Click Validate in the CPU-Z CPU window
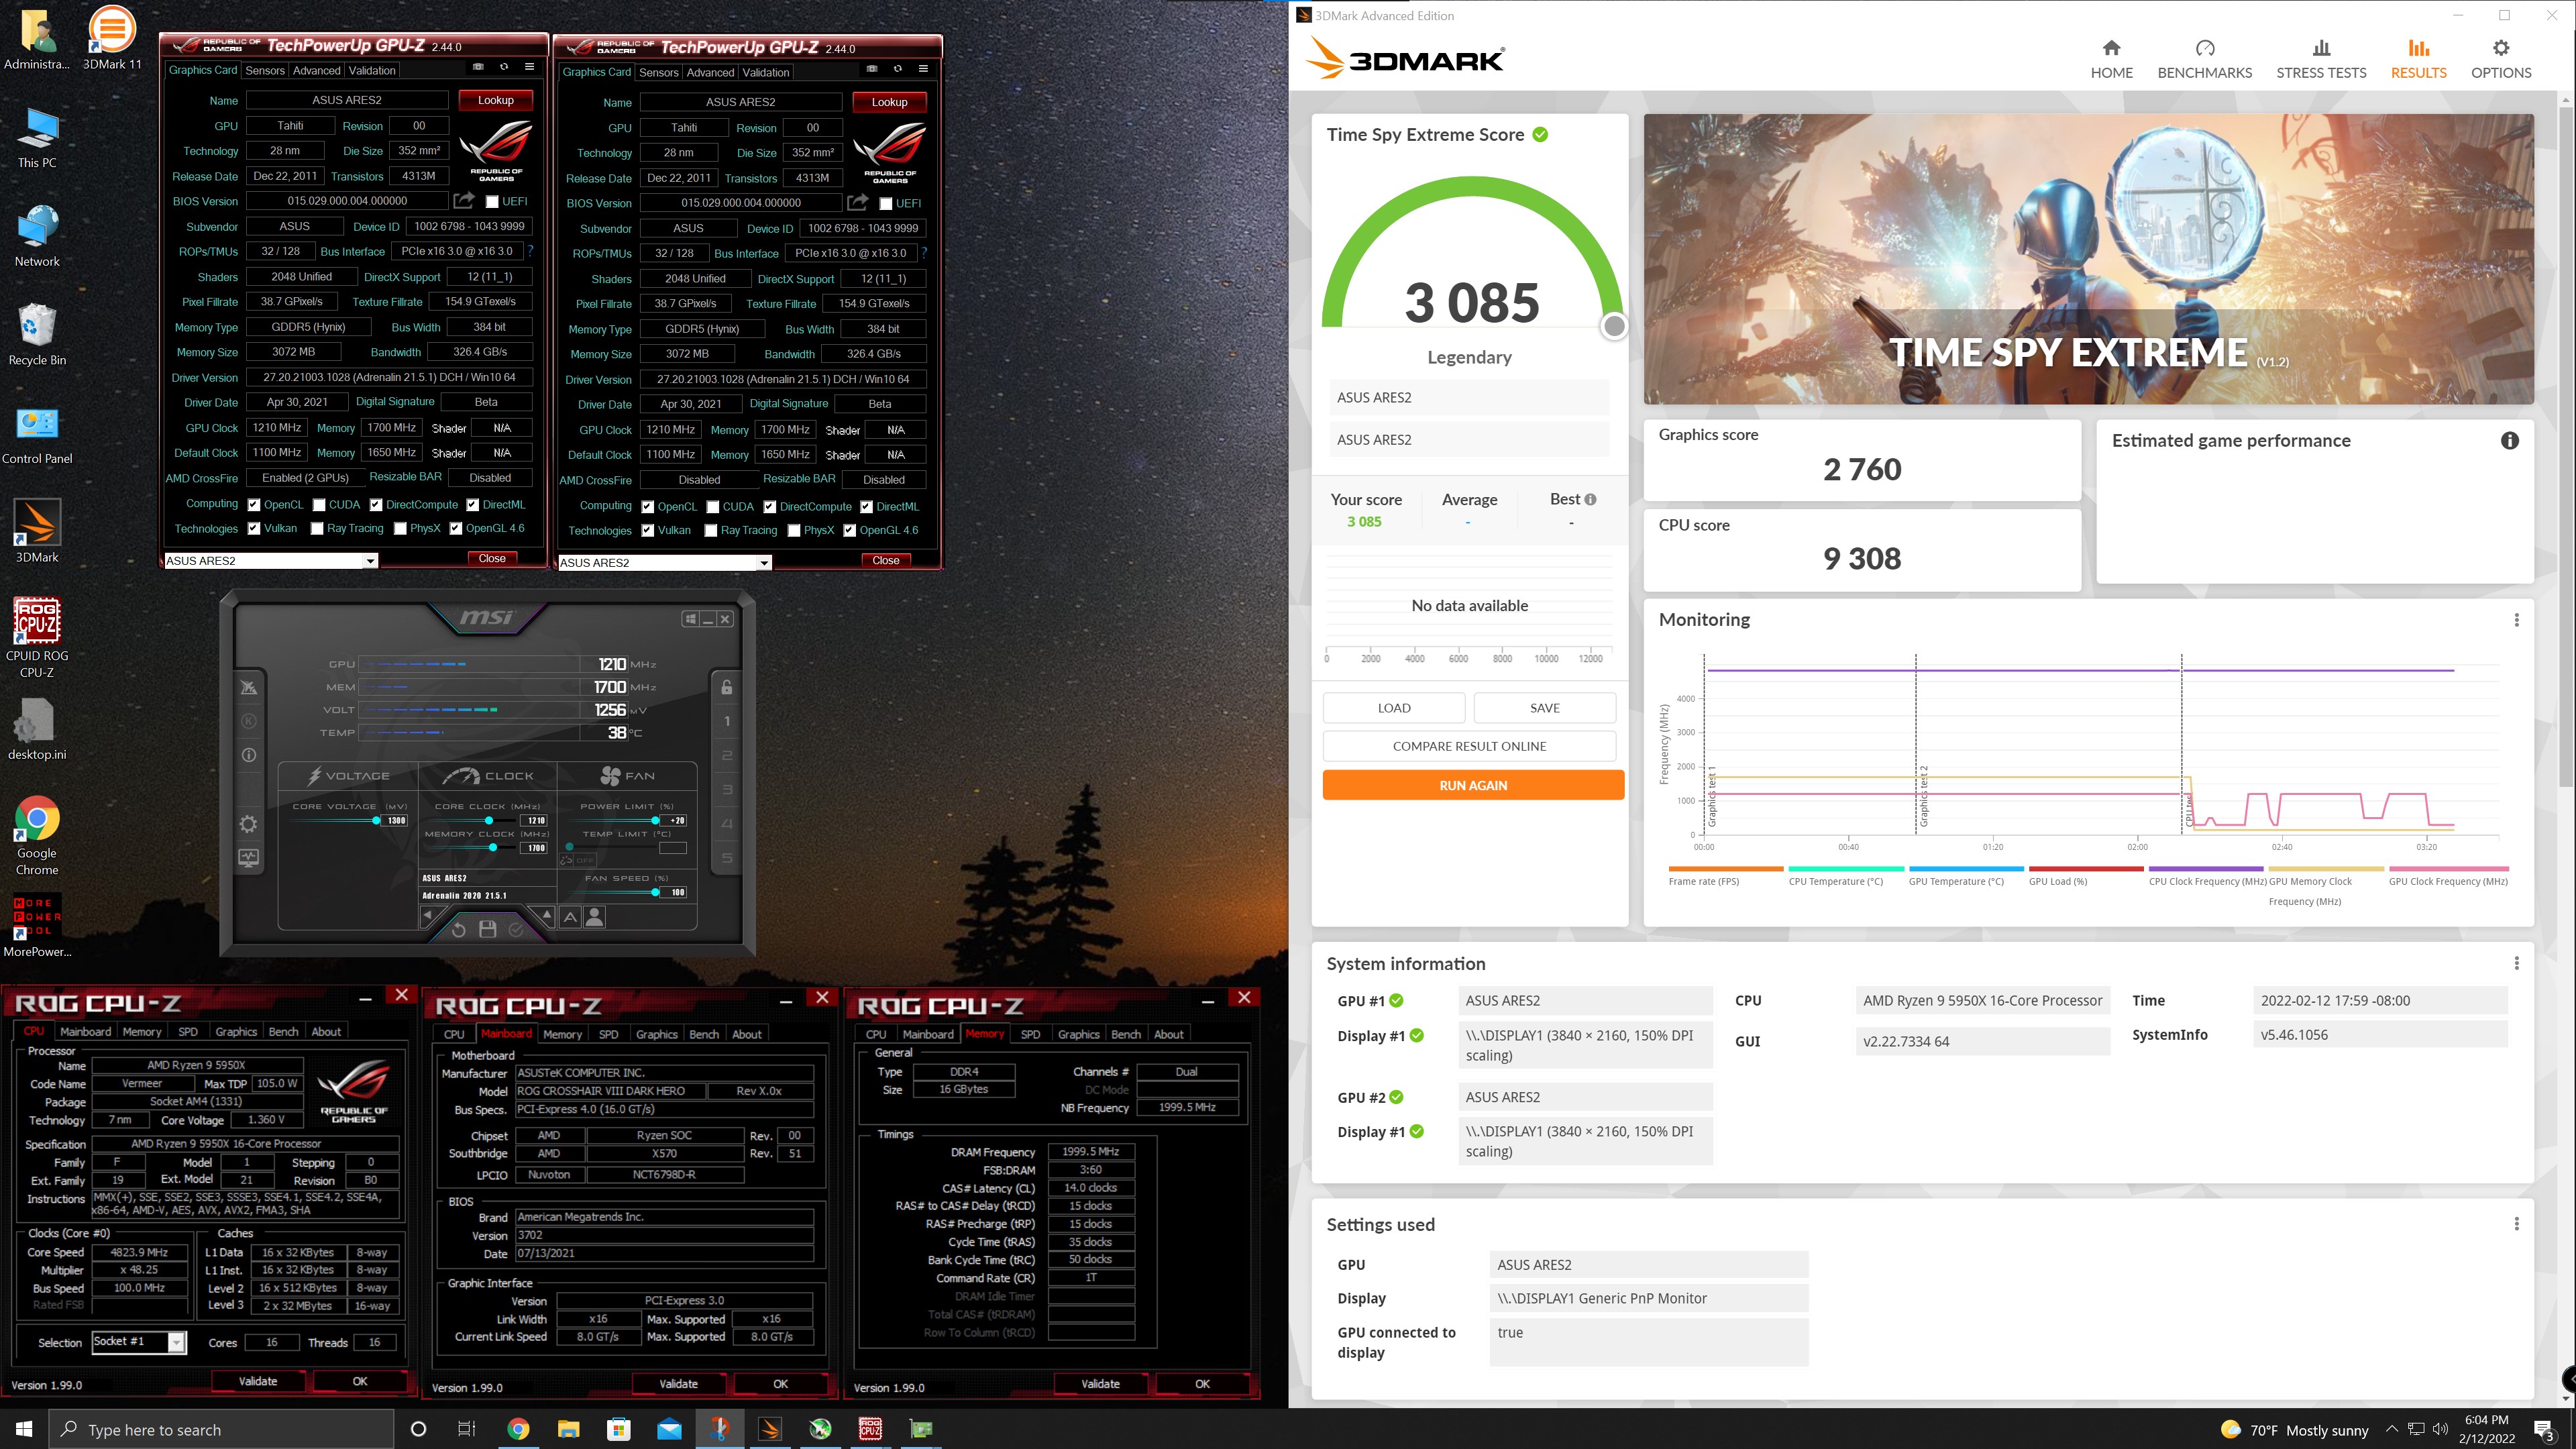The image size is (2576, 1449). [258, 1381]
